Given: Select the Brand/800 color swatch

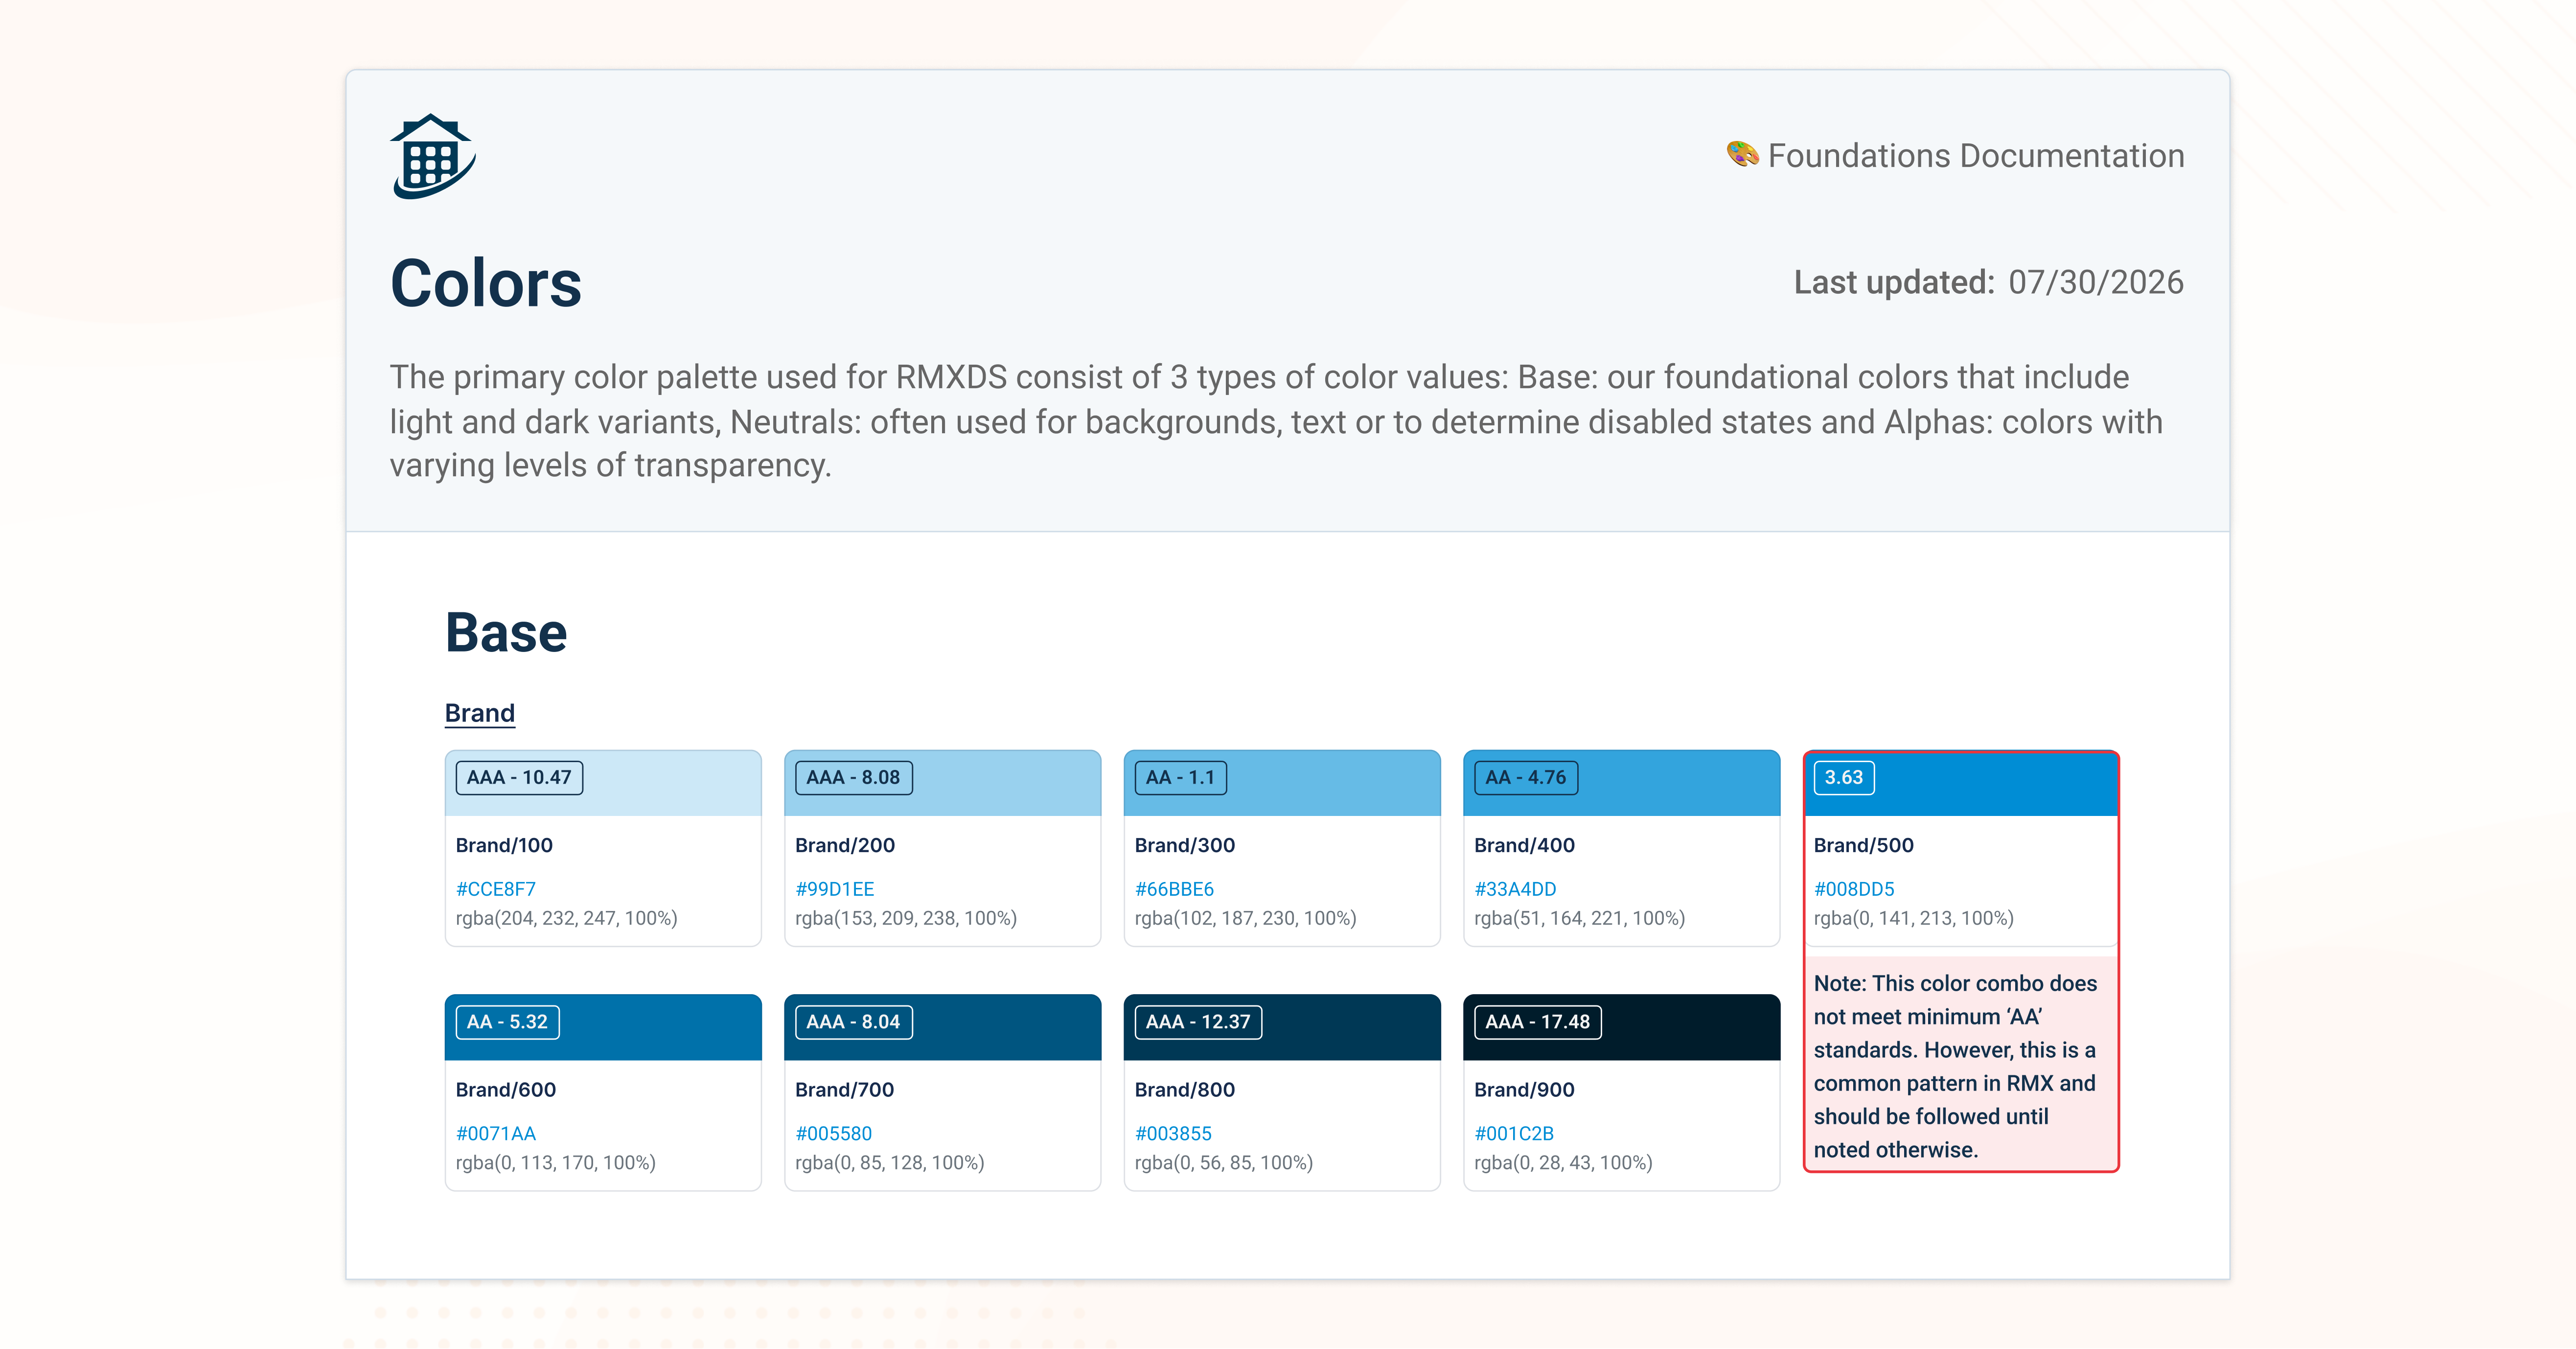Looking at the screenshot, I should tap(1282, 1027).
